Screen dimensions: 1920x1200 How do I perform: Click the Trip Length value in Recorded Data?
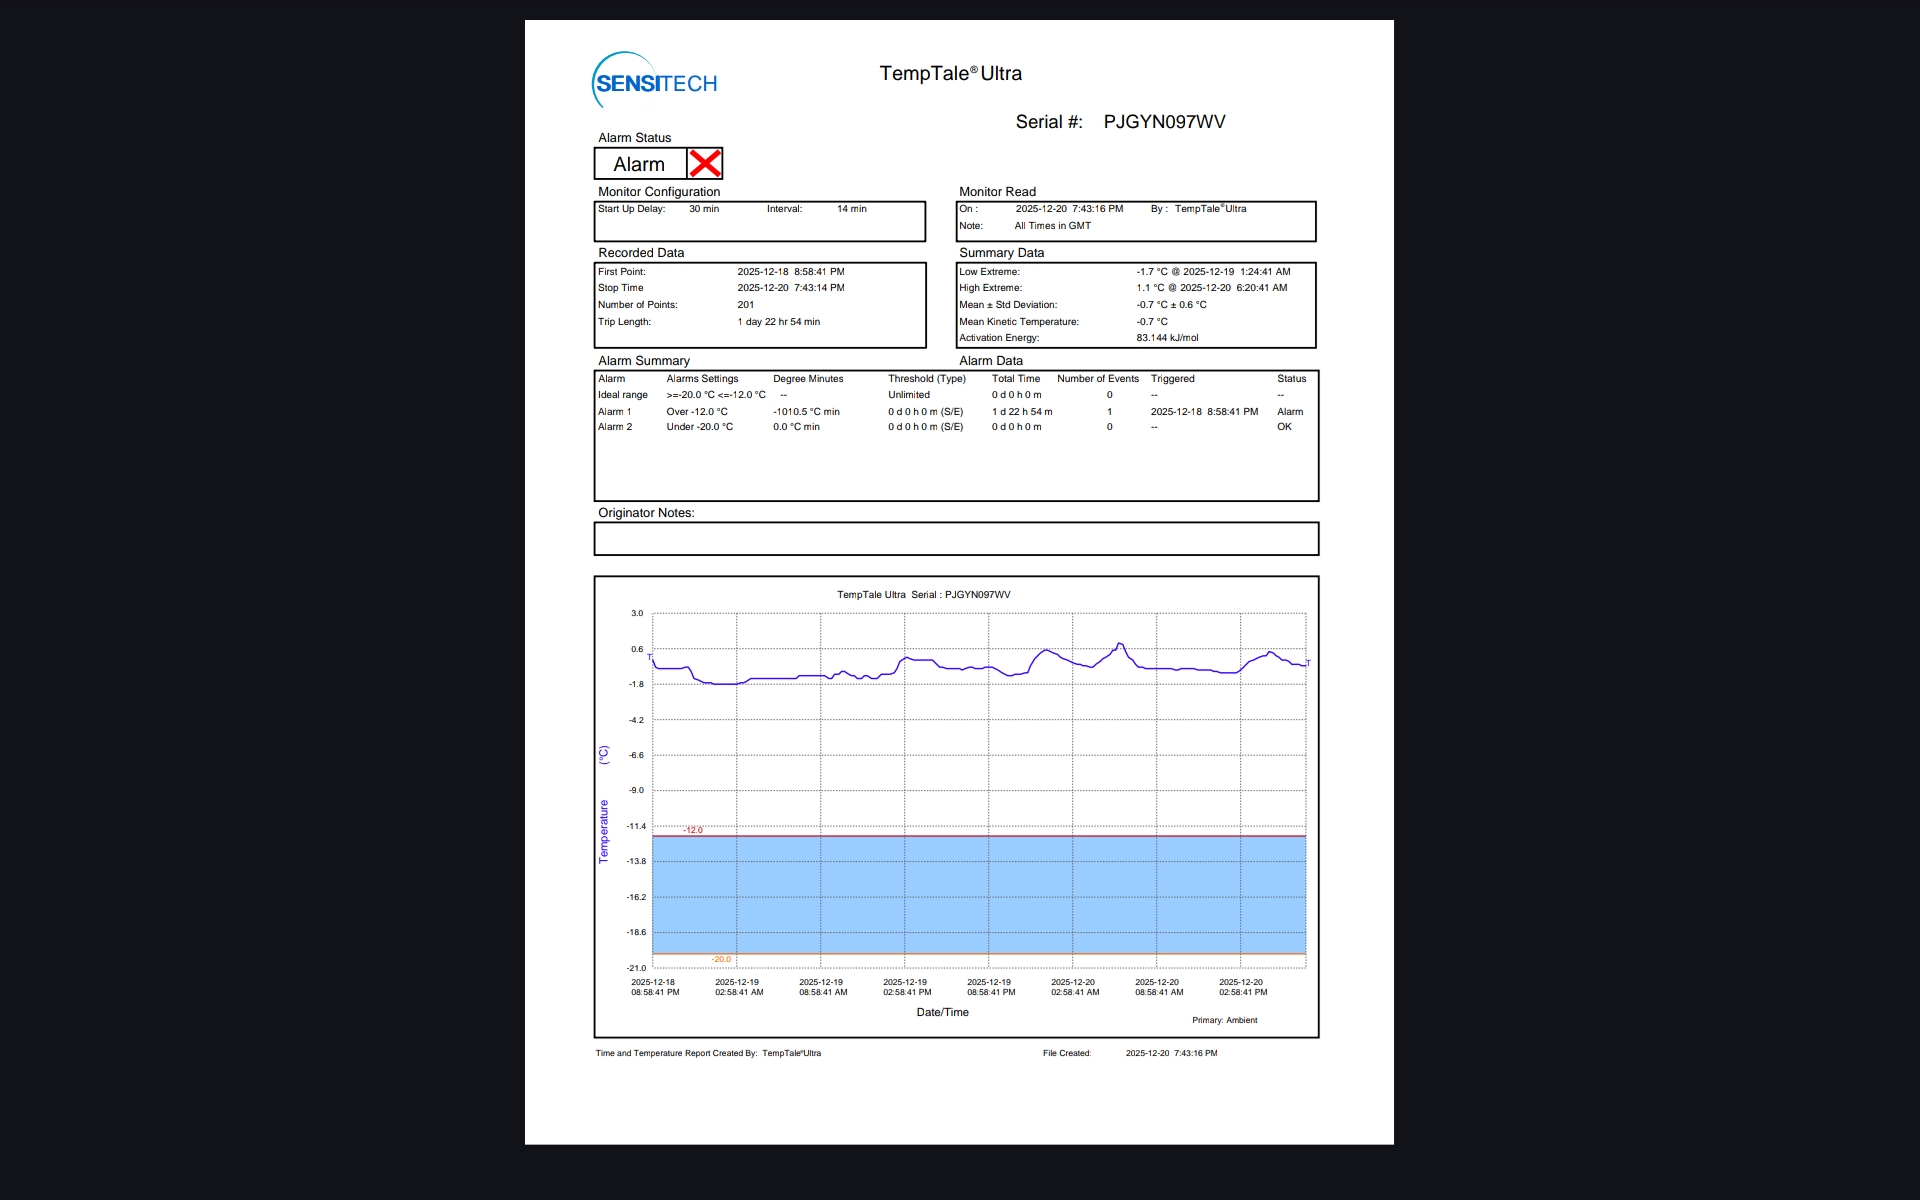pyautogui.click(x=778, y=322)
